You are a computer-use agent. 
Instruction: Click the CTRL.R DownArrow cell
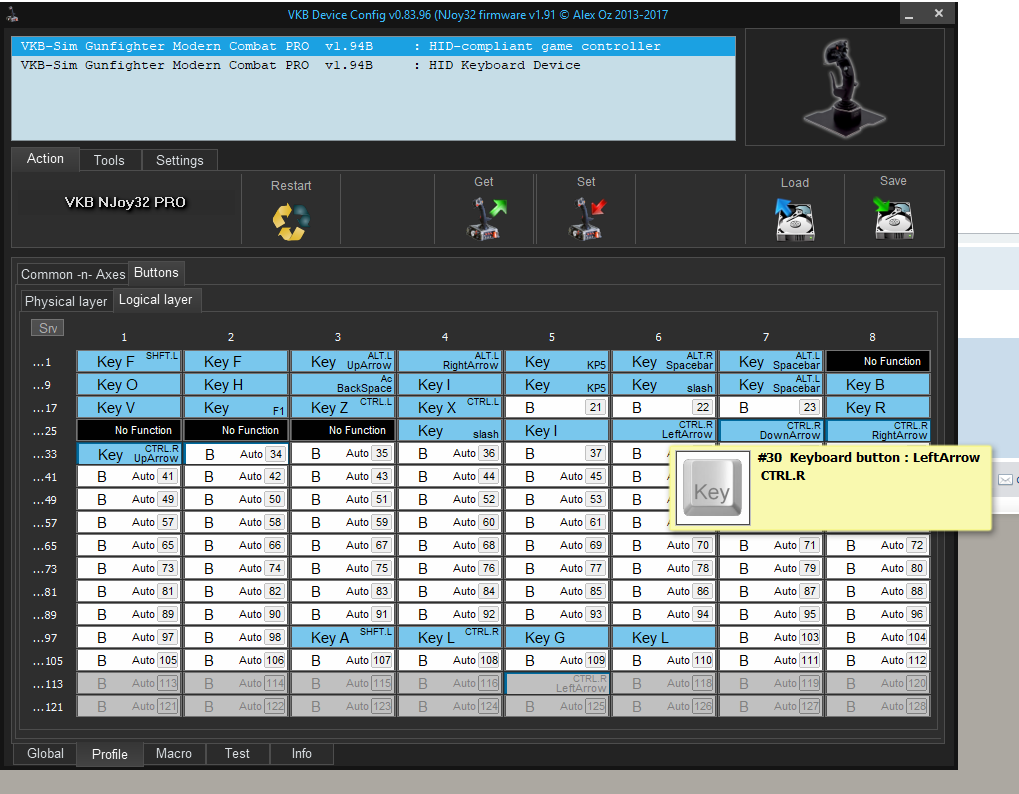tap(771, 430)
